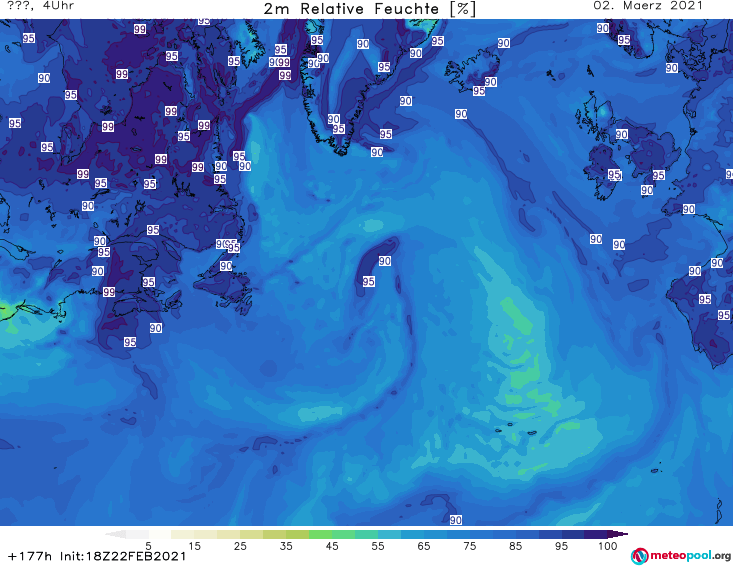Click the colorbar tick label 25
The height and width of the screenshot is (566, 733).
point(240,546)
